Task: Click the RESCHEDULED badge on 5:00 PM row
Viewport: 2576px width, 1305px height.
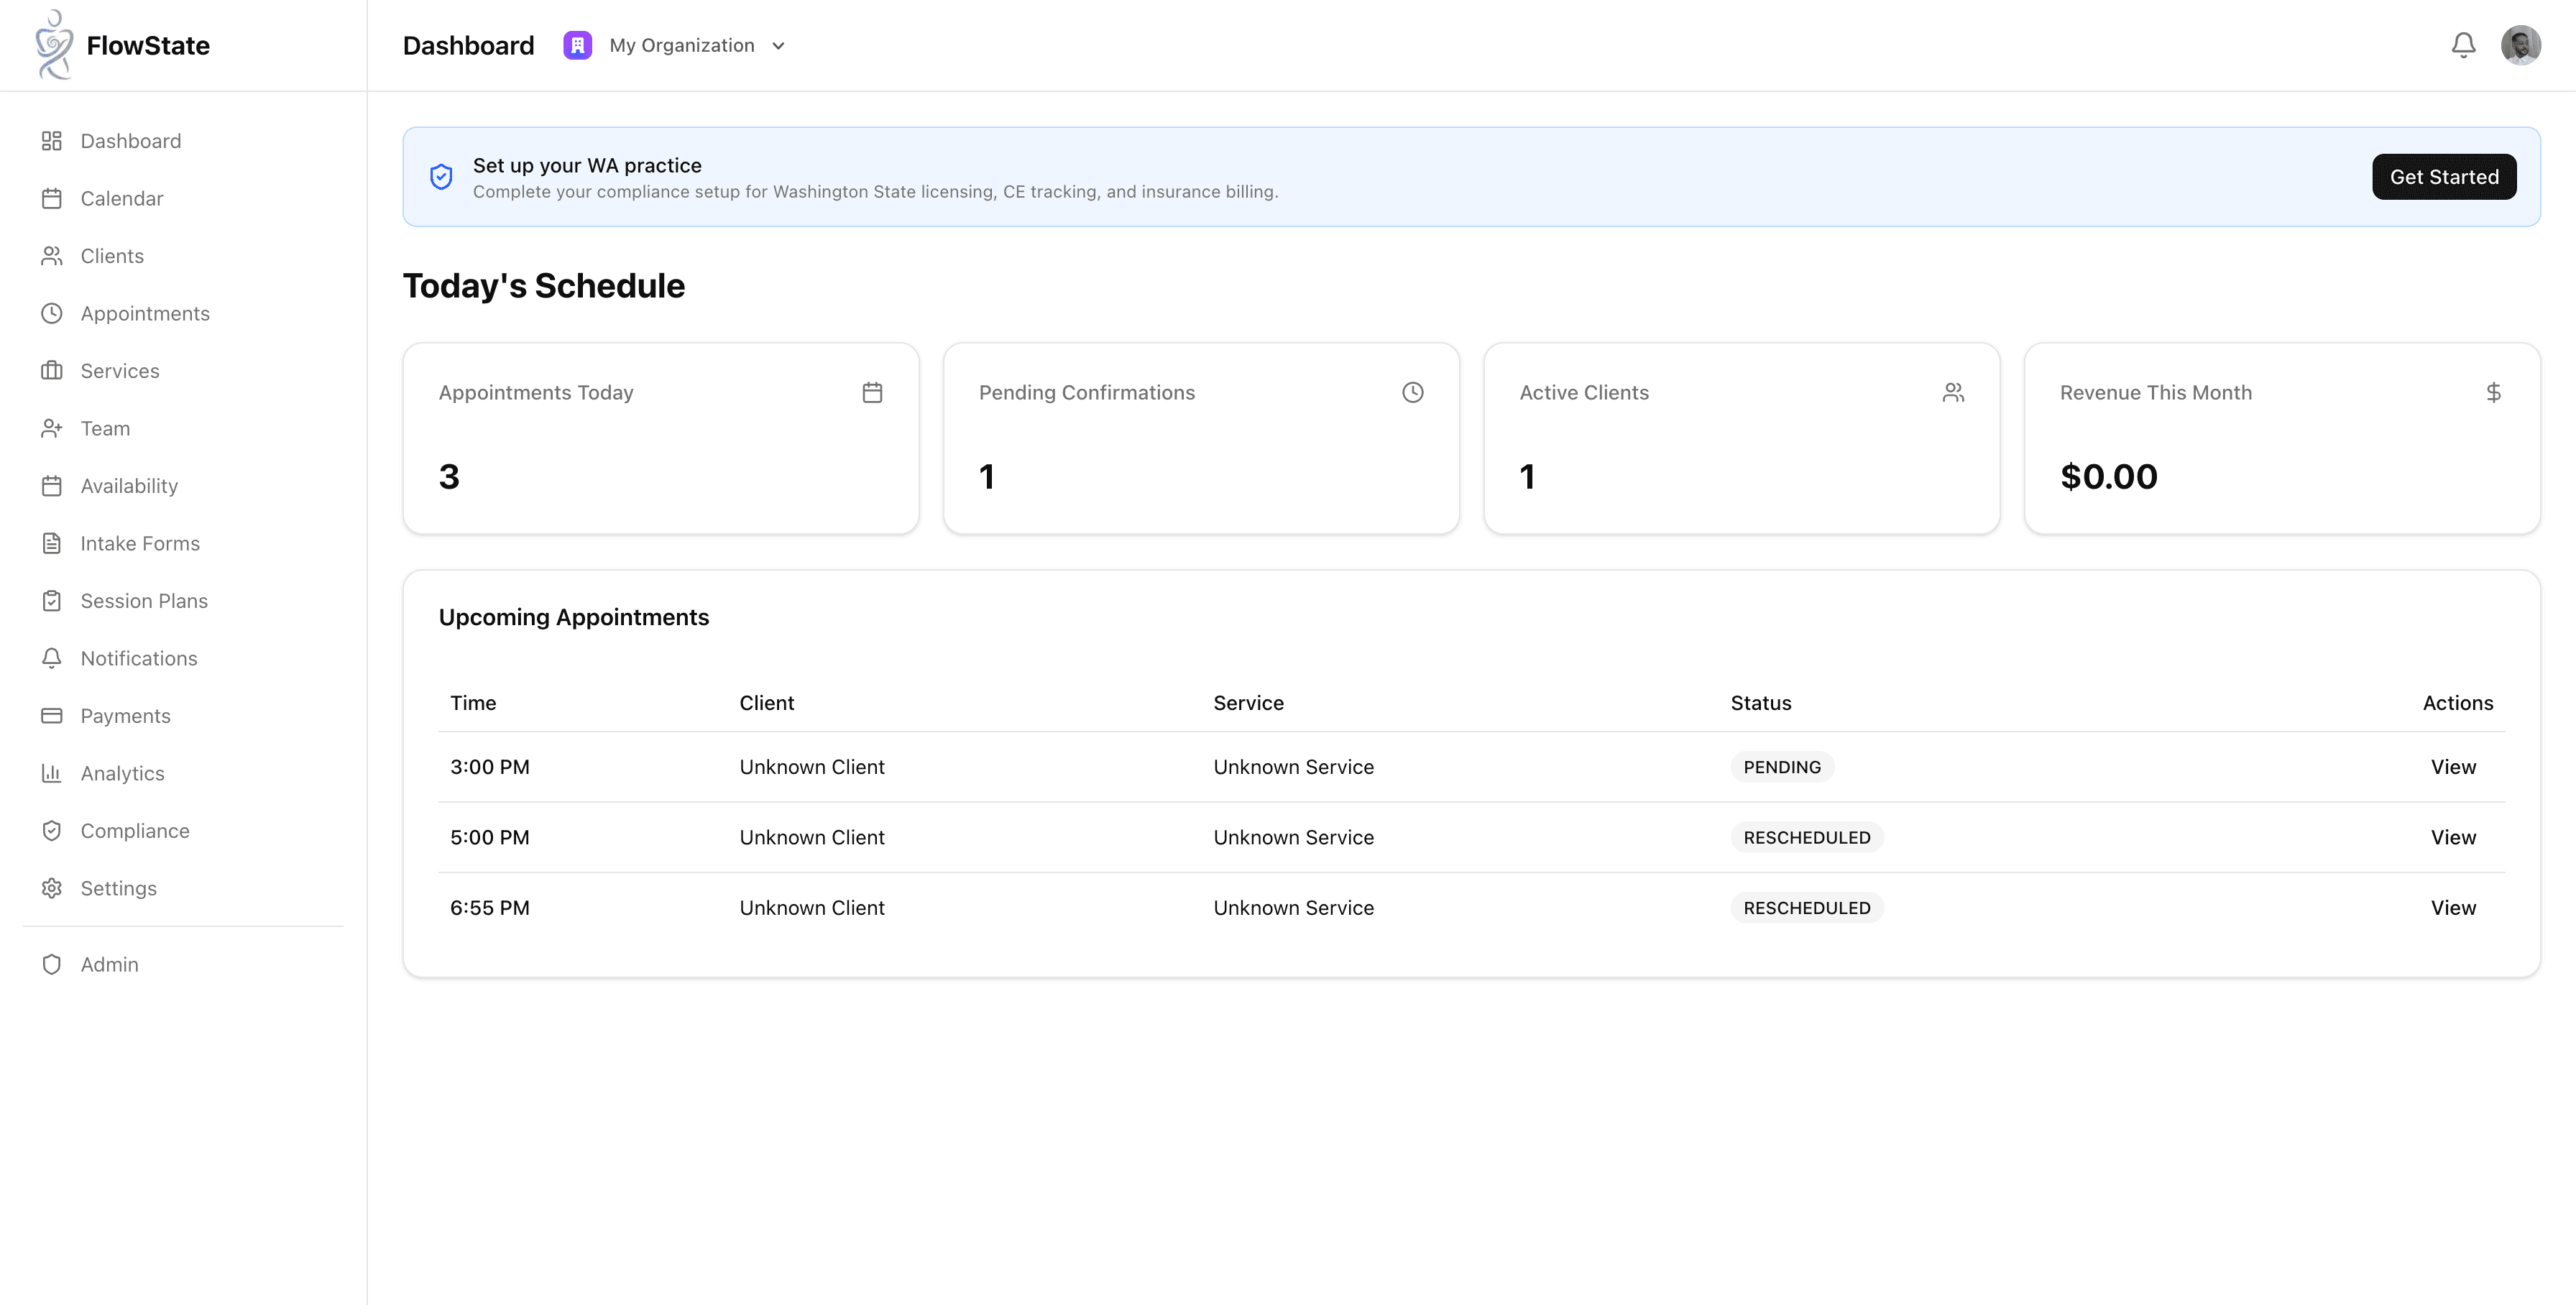Action: pos(1806,837)
